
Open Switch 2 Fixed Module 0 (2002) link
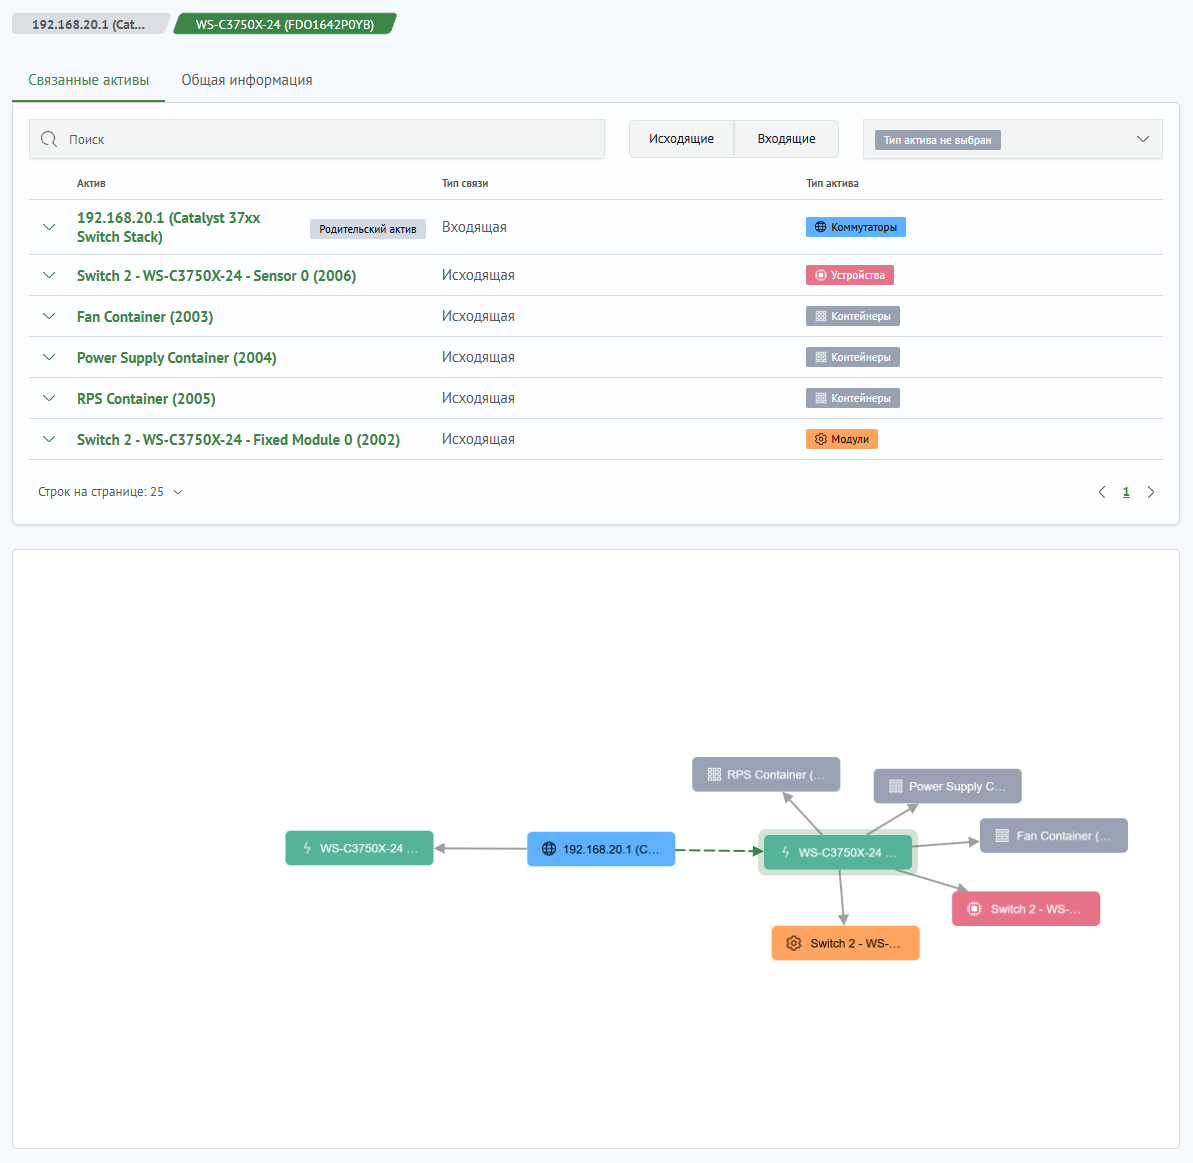(x=238, y=440)
